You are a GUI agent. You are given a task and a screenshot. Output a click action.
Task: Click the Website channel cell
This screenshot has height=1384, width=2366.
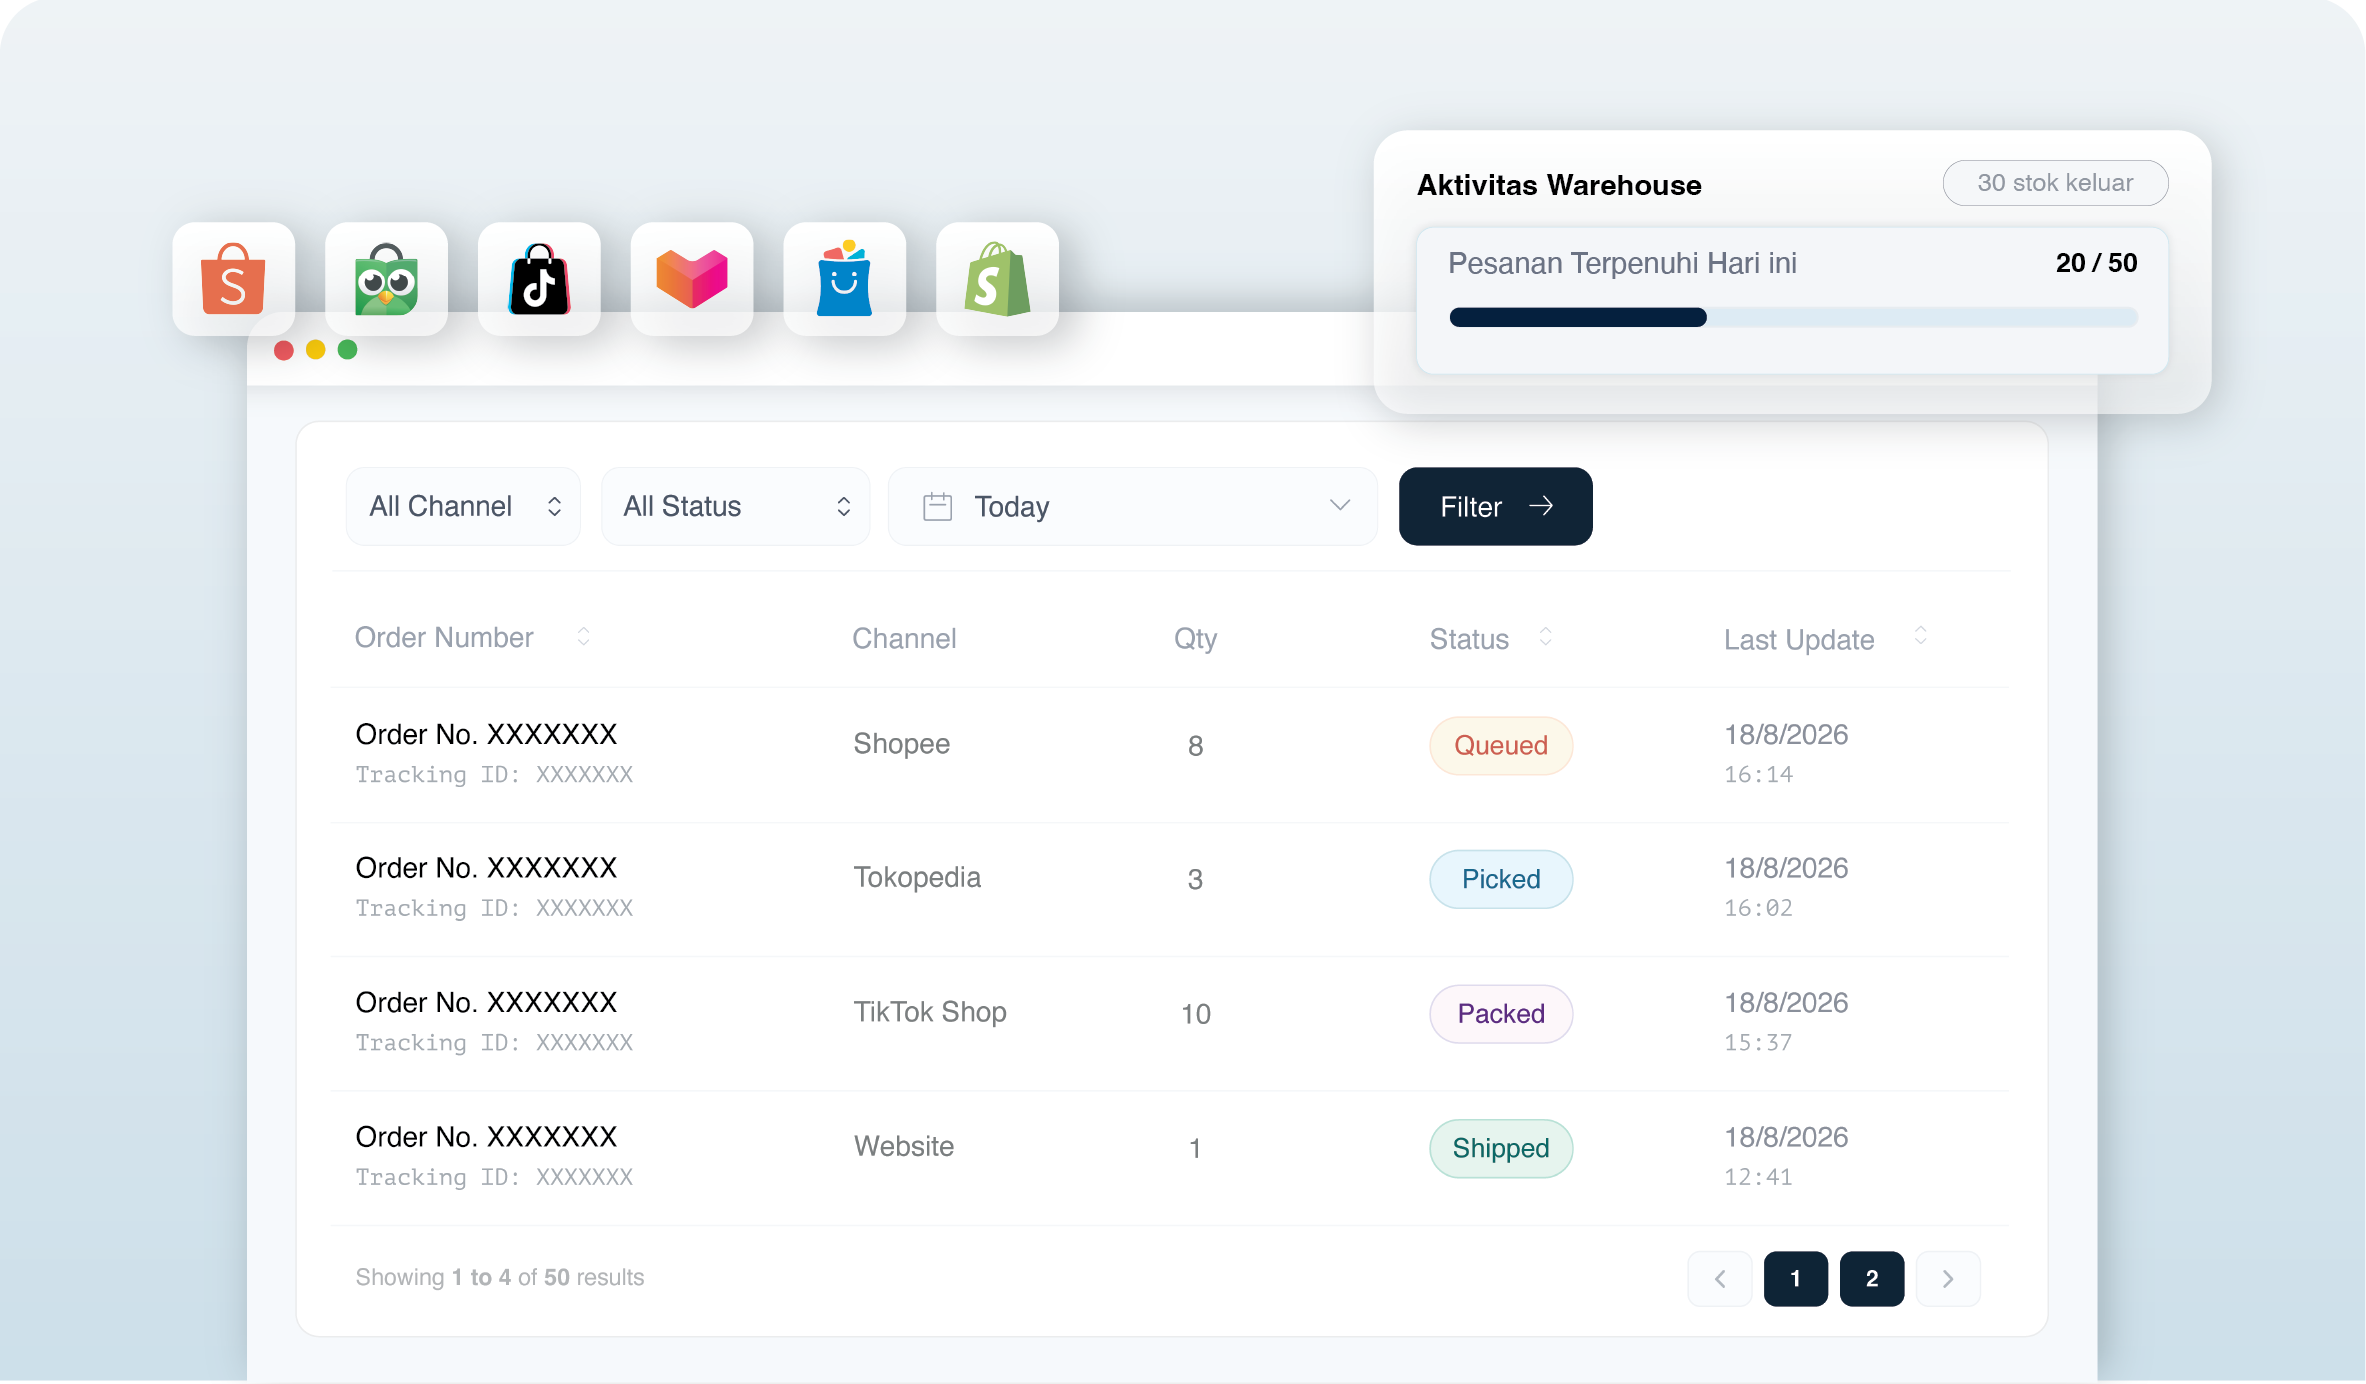904,1146
